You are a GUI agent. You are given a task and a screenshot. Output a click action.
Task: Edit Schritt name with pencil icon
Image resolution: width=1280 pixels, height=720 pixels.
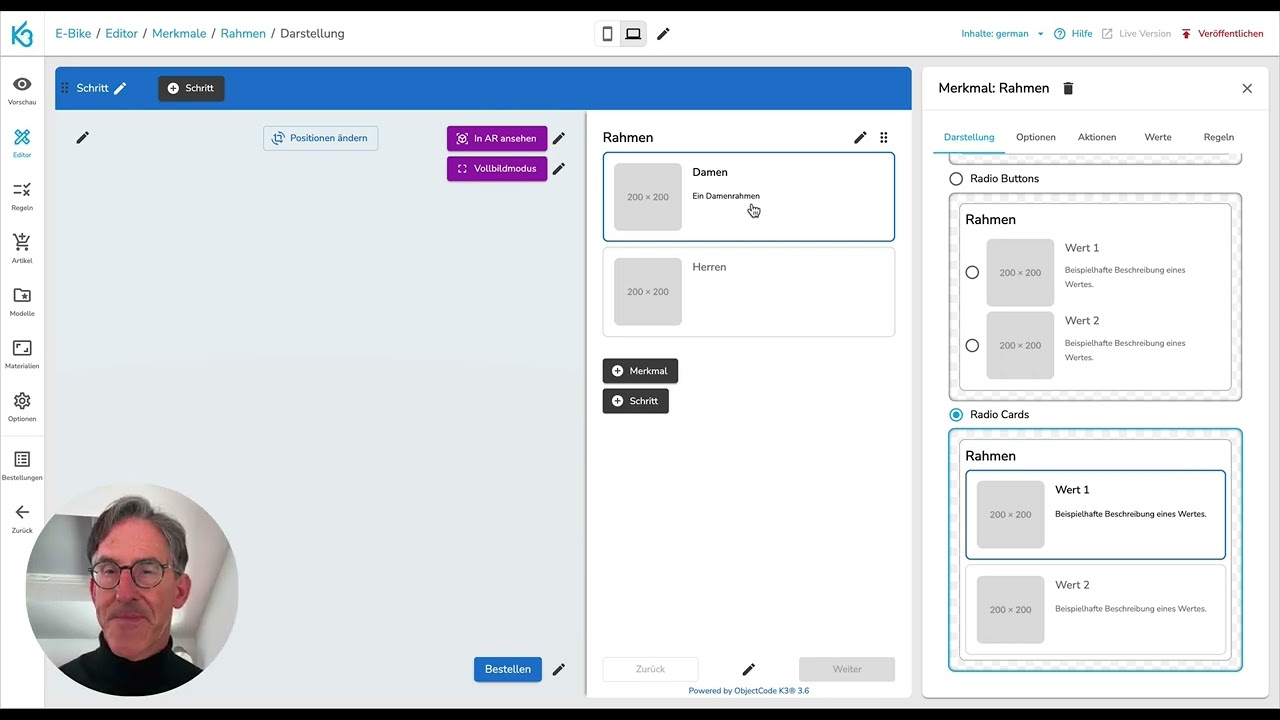tap(120, 88)
